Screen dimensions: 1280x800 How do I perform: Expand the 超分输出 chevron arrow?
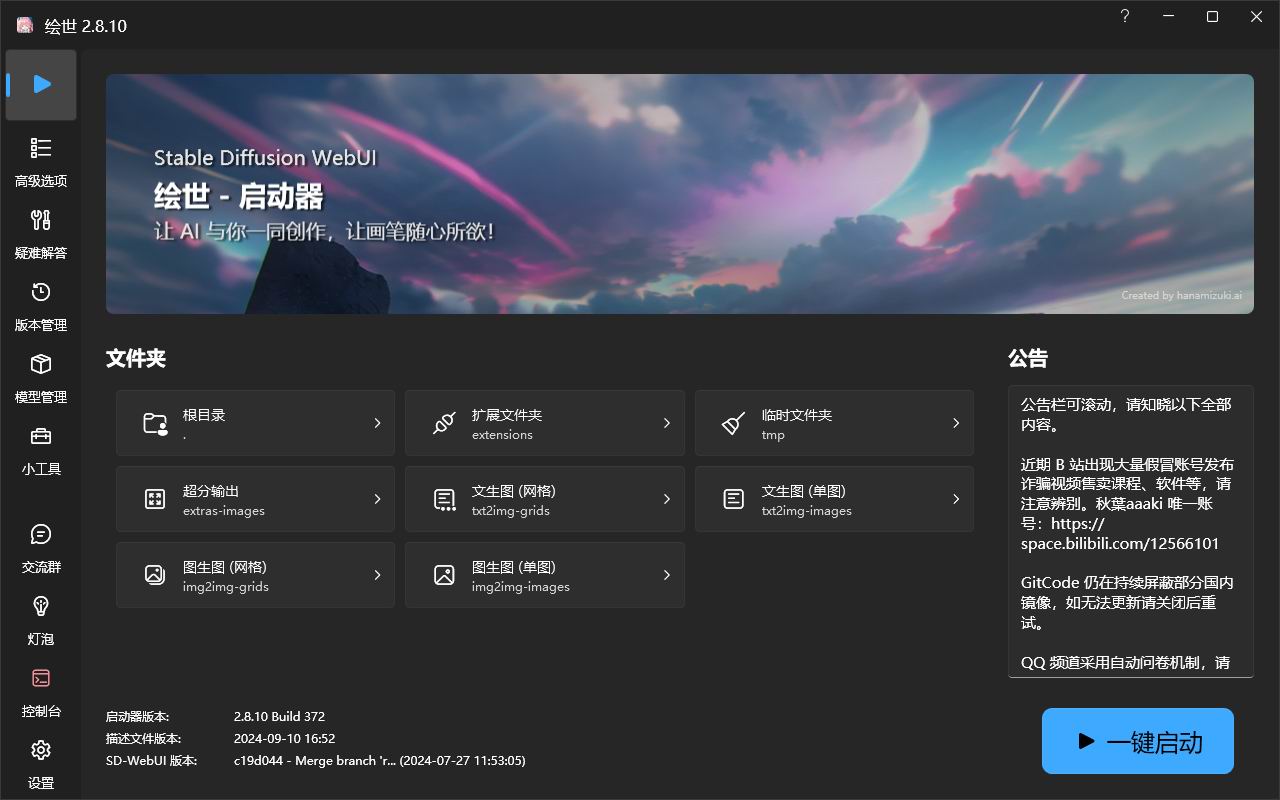377,499
